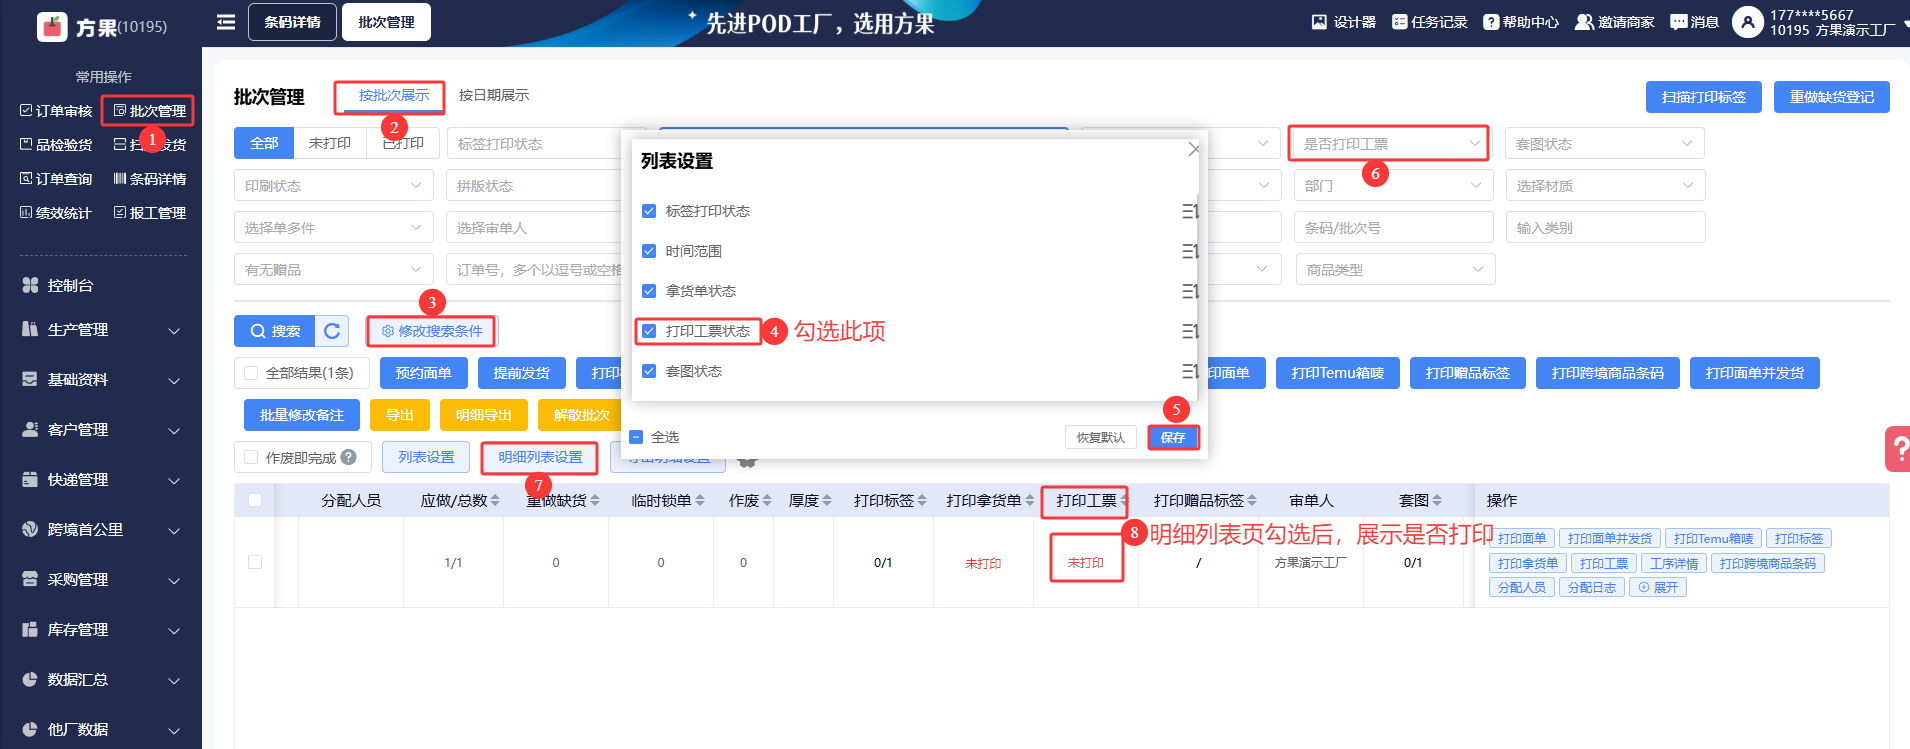Focus the 条码/批次号 input field
Viewport: 1910px width, 749px height.
pos(1393,228)
